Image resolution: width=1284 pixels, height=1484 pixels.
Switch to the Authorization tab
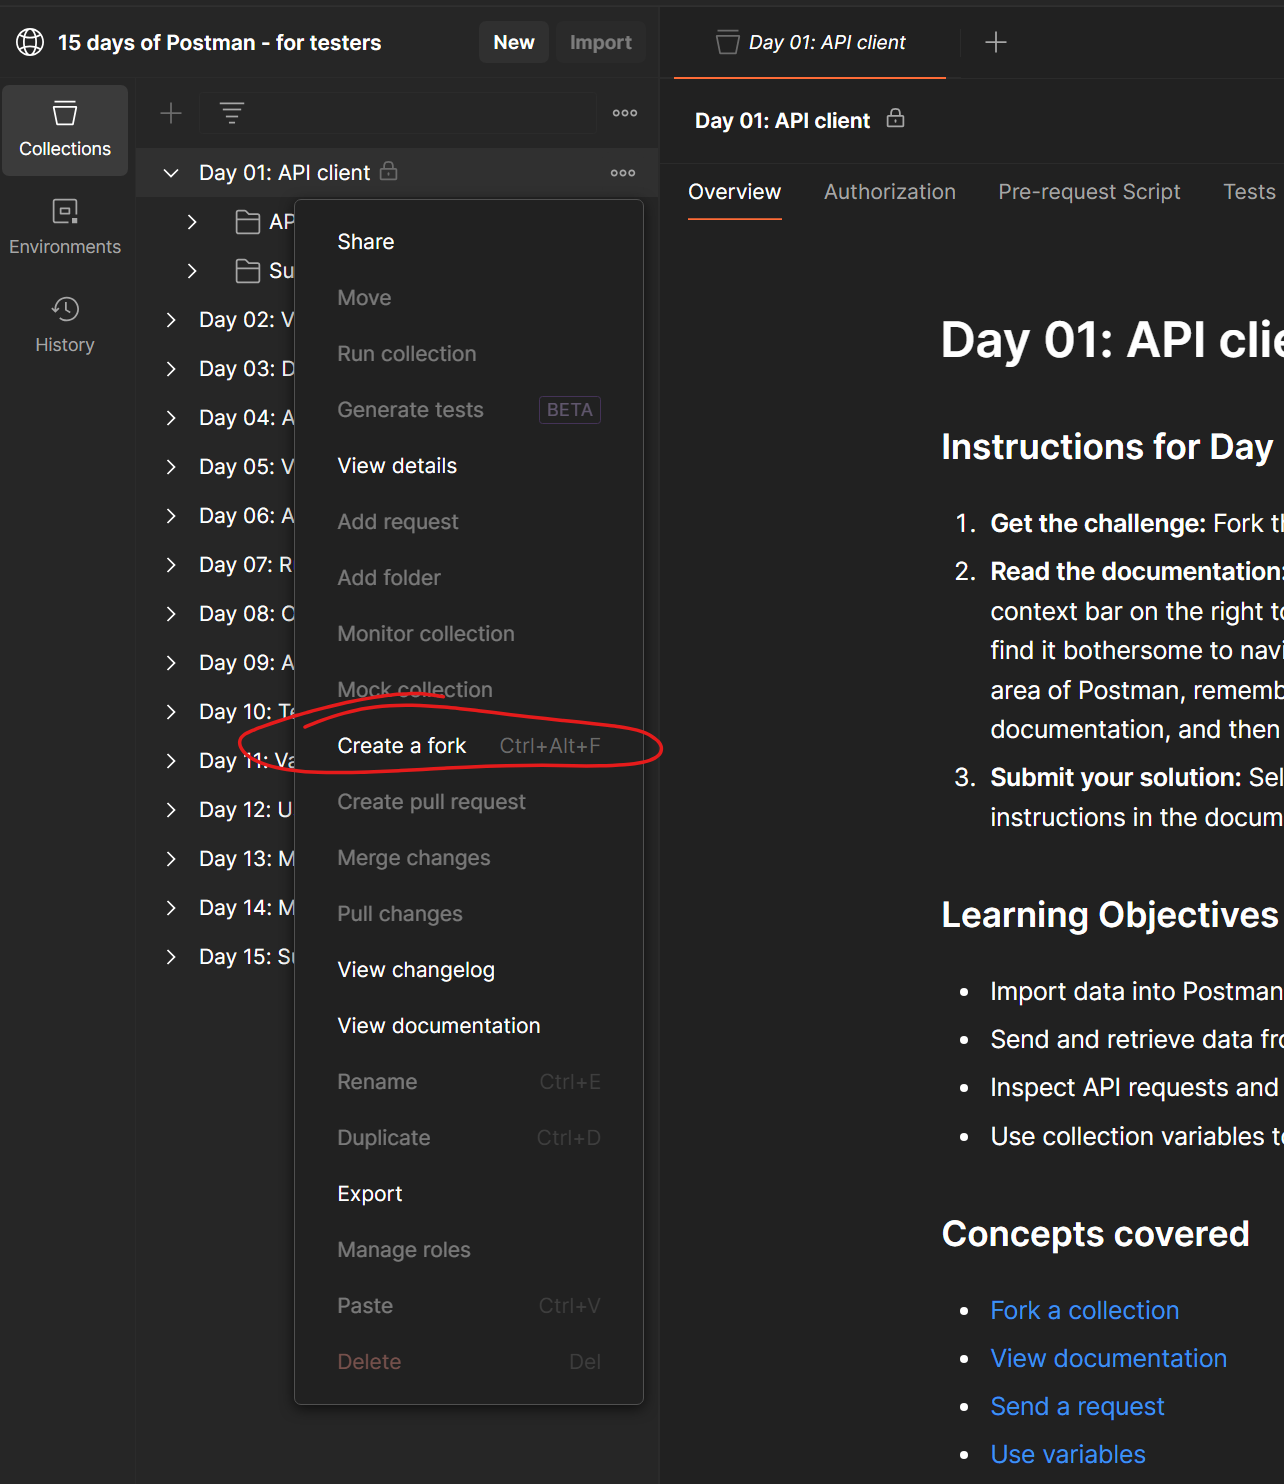point(890,192)
